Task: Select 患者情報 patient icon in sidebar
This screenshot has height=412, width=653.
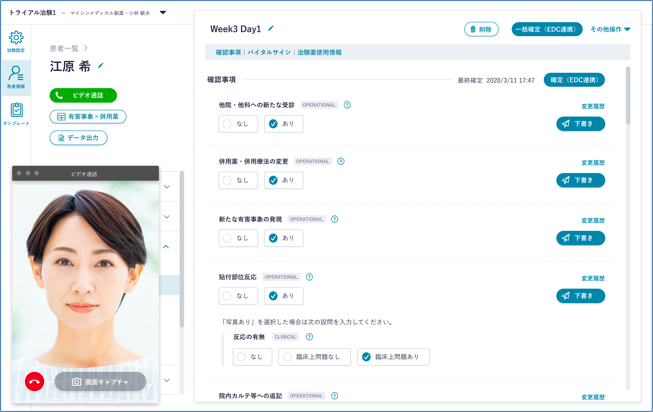Action: pos(16,76)
